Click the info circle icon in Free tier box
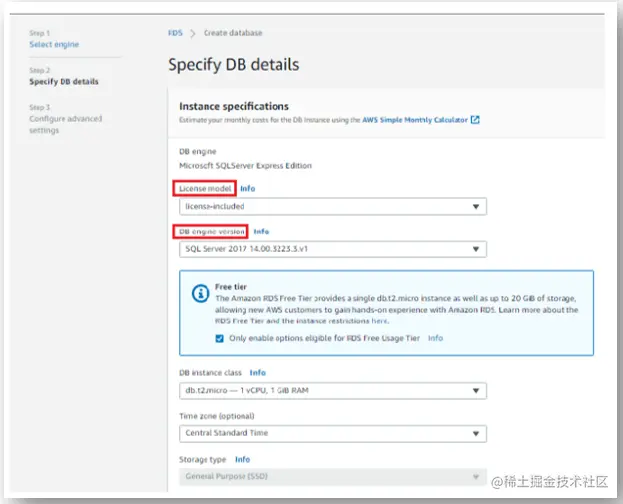 pos(200,293)
